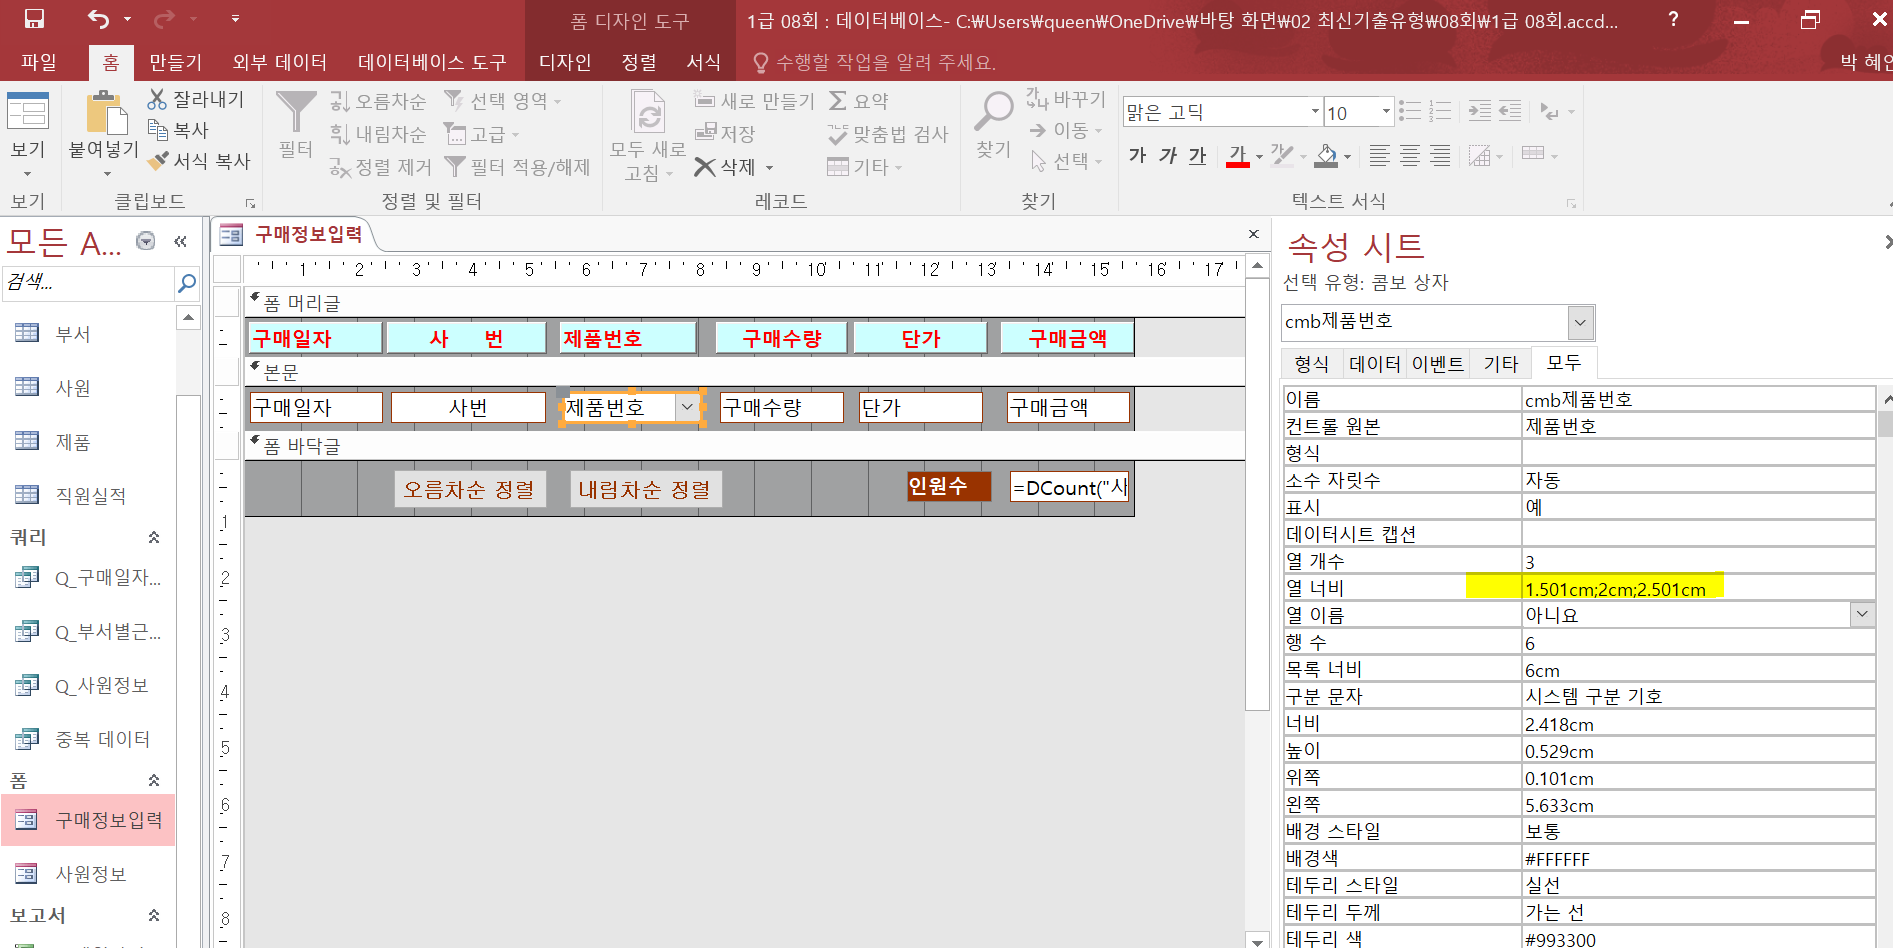Image resolution: width=1893 pixels, height=948 pixels.
Task: Switch to the 데이터 tab in property sheet
Action: point(1374,364)
